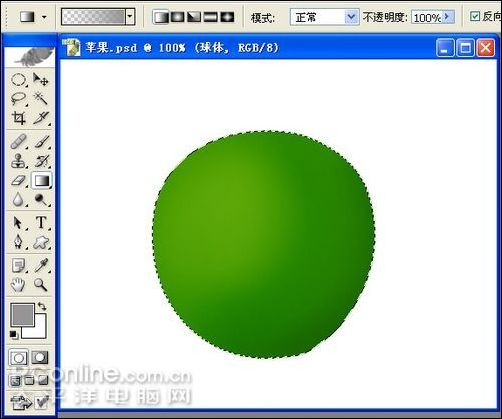502x419 pixels.
Task: Choose the diamond gradient style
Action: [x=227, y=17]
